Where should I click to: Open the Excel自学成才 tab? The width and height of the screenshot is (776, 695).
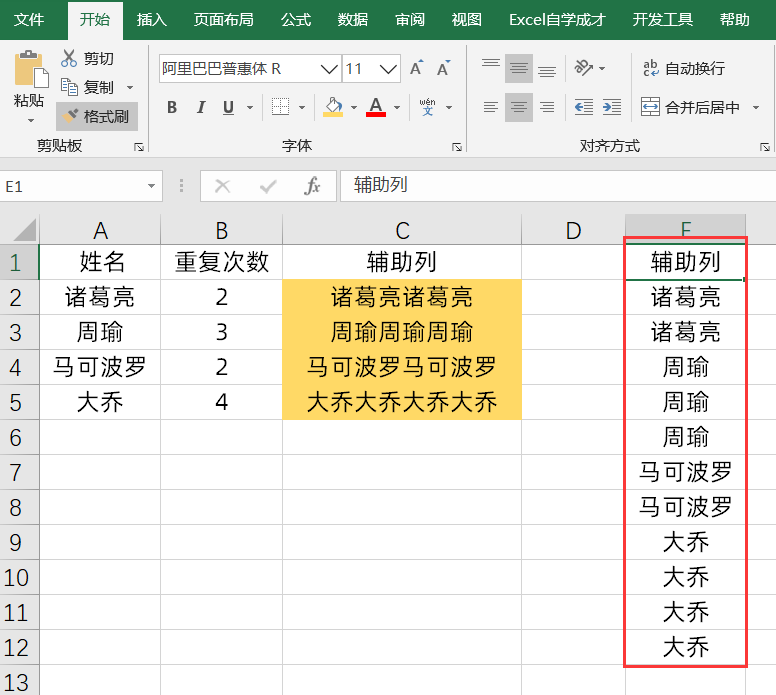557,20
